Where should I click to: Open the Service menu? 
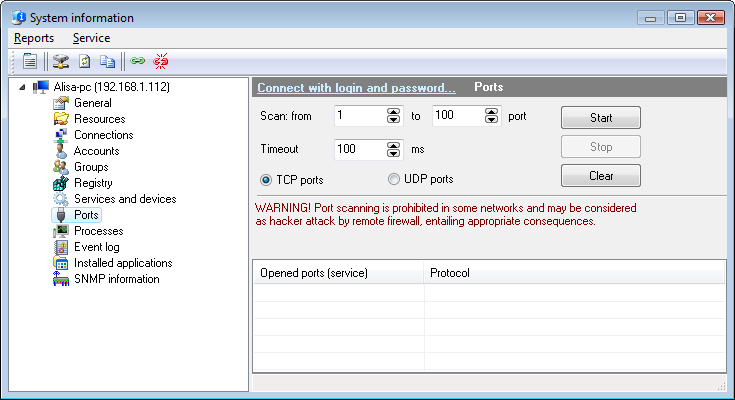click(x=91, y=38)
